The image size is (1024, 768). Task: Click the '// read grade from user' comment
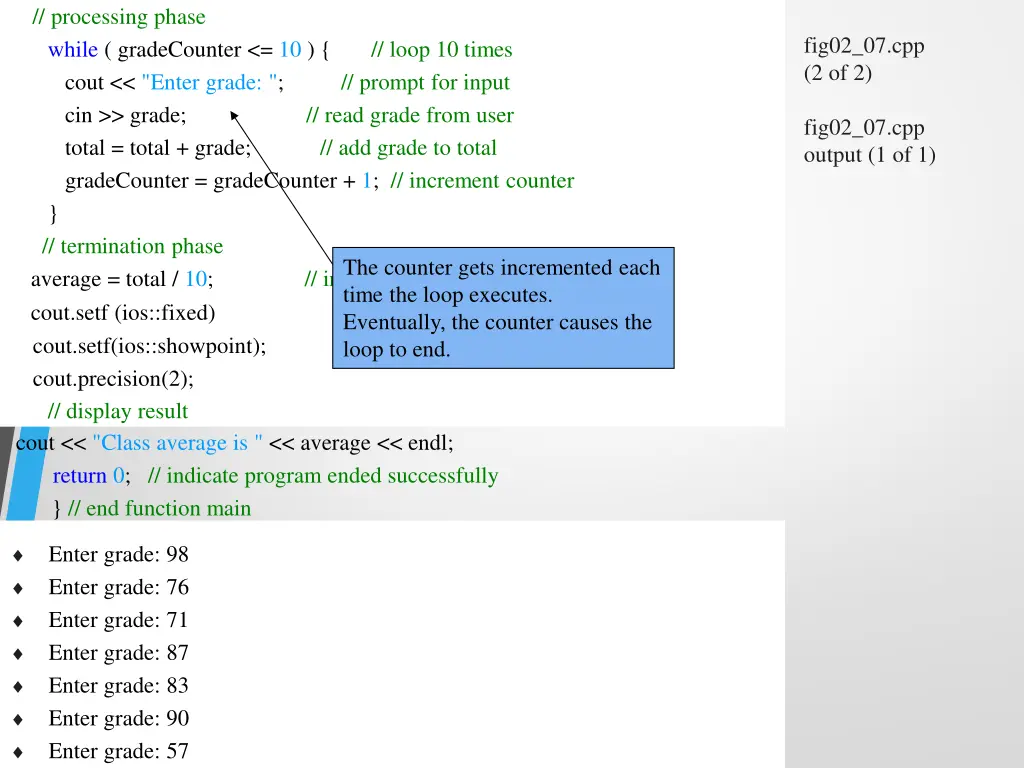pos(410,116)
